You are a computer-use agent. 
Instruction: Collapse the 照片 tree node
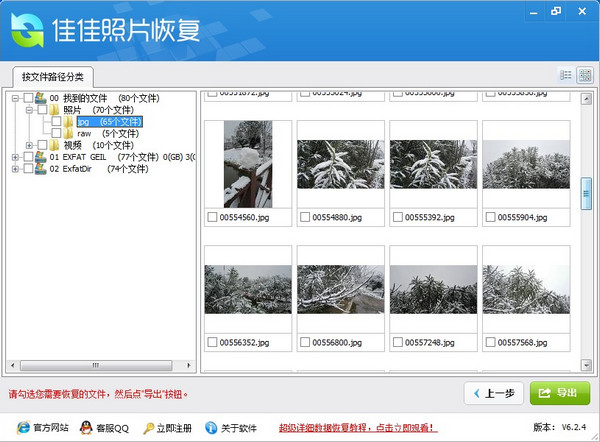point(29,111)
